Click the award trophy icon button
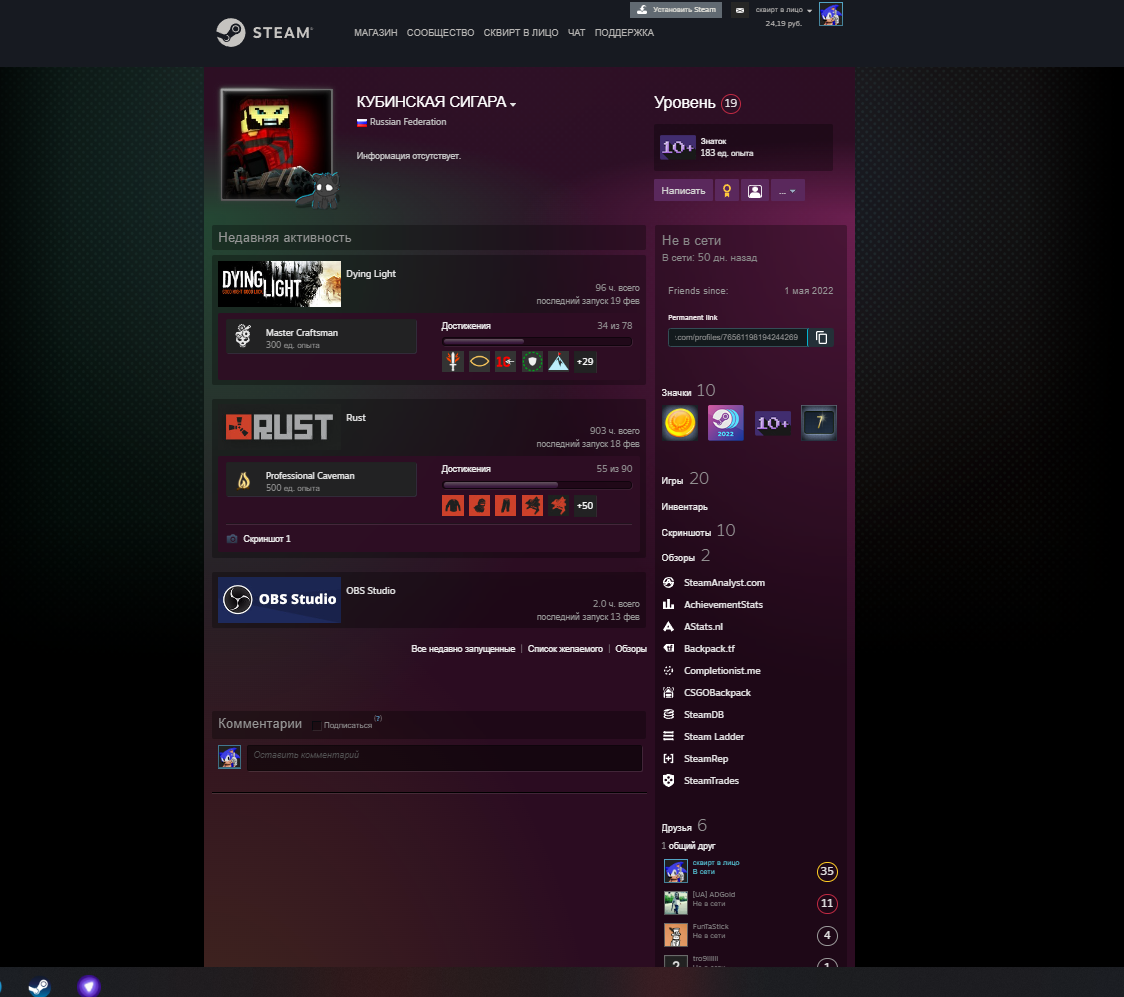 (727, 191)
